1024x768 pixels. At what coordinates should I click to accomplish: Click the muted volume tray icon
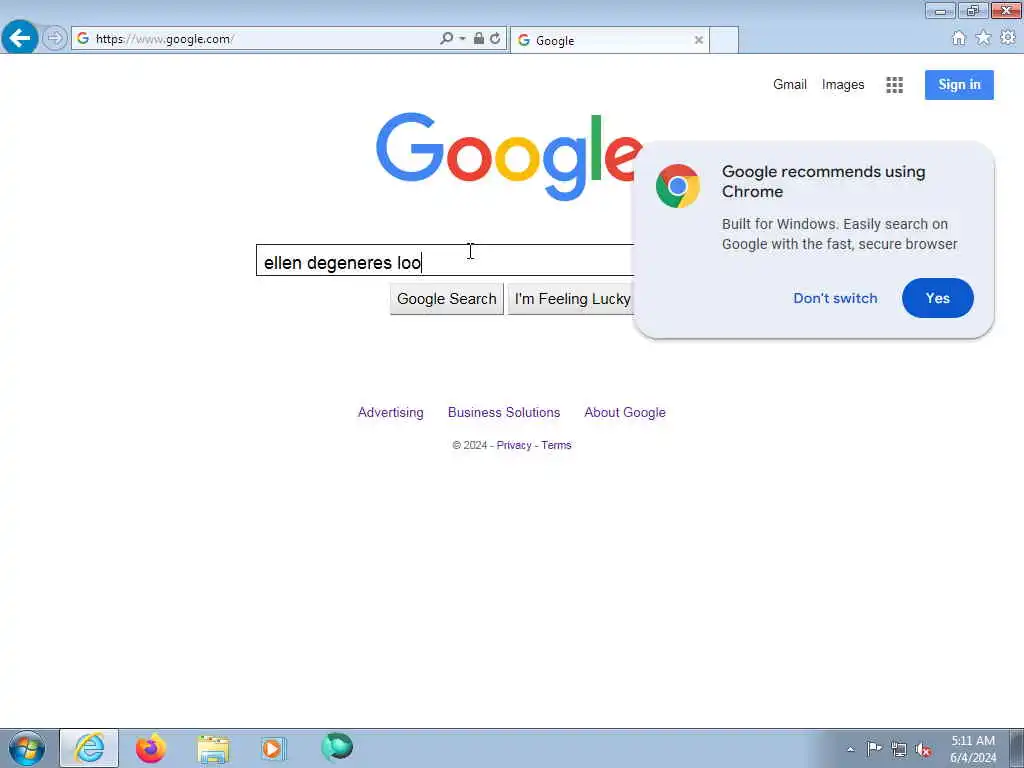pyautogui.click(x=923, y=749)
